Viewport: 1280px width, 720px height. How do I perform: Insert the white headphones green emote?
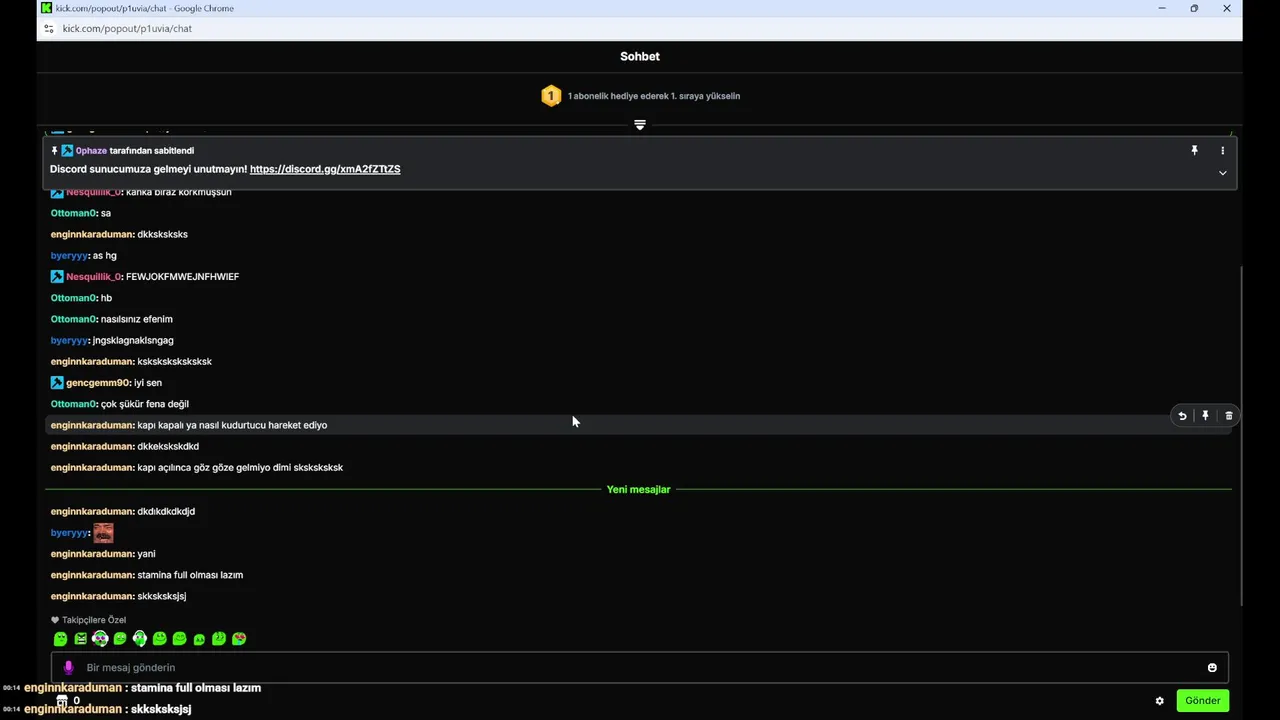(140, 639)
